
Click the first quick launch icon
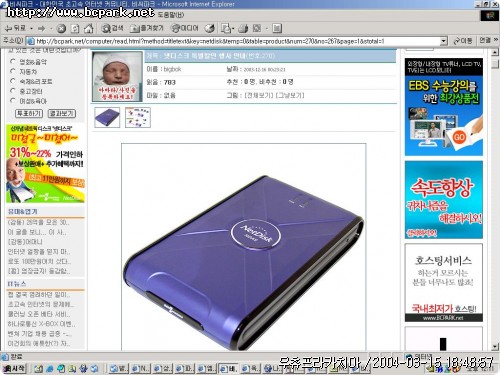pyautogui.click(x=39, y=368)
